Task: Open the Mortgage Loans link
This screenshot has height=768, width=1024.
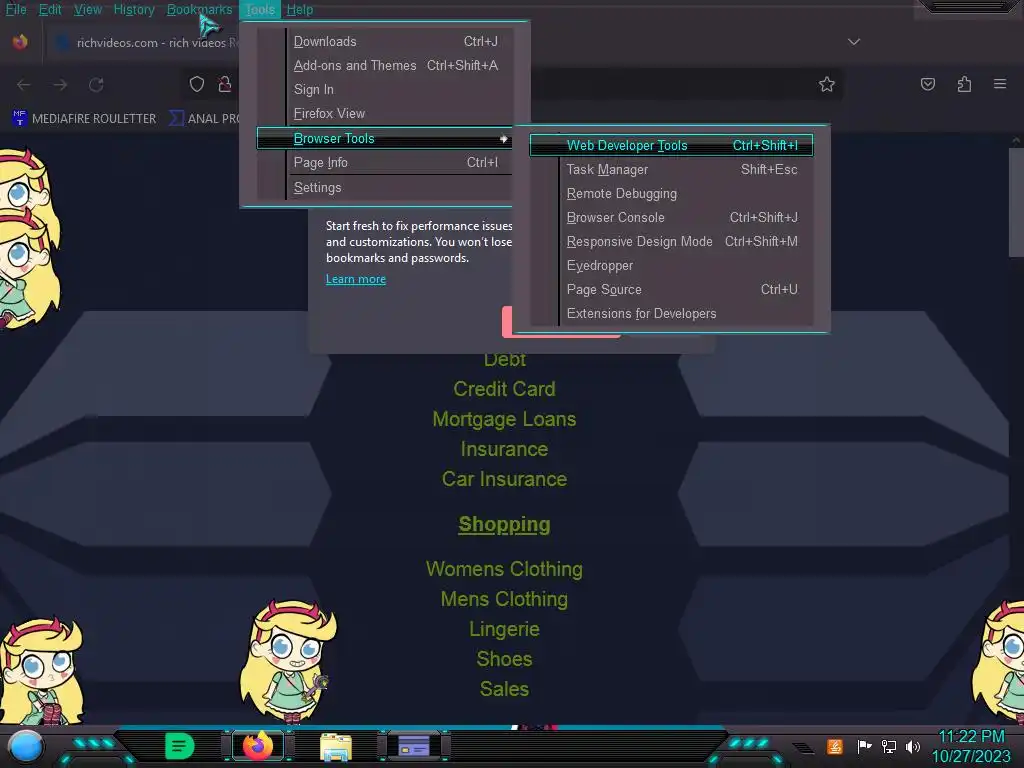Action: click(504, 419)
